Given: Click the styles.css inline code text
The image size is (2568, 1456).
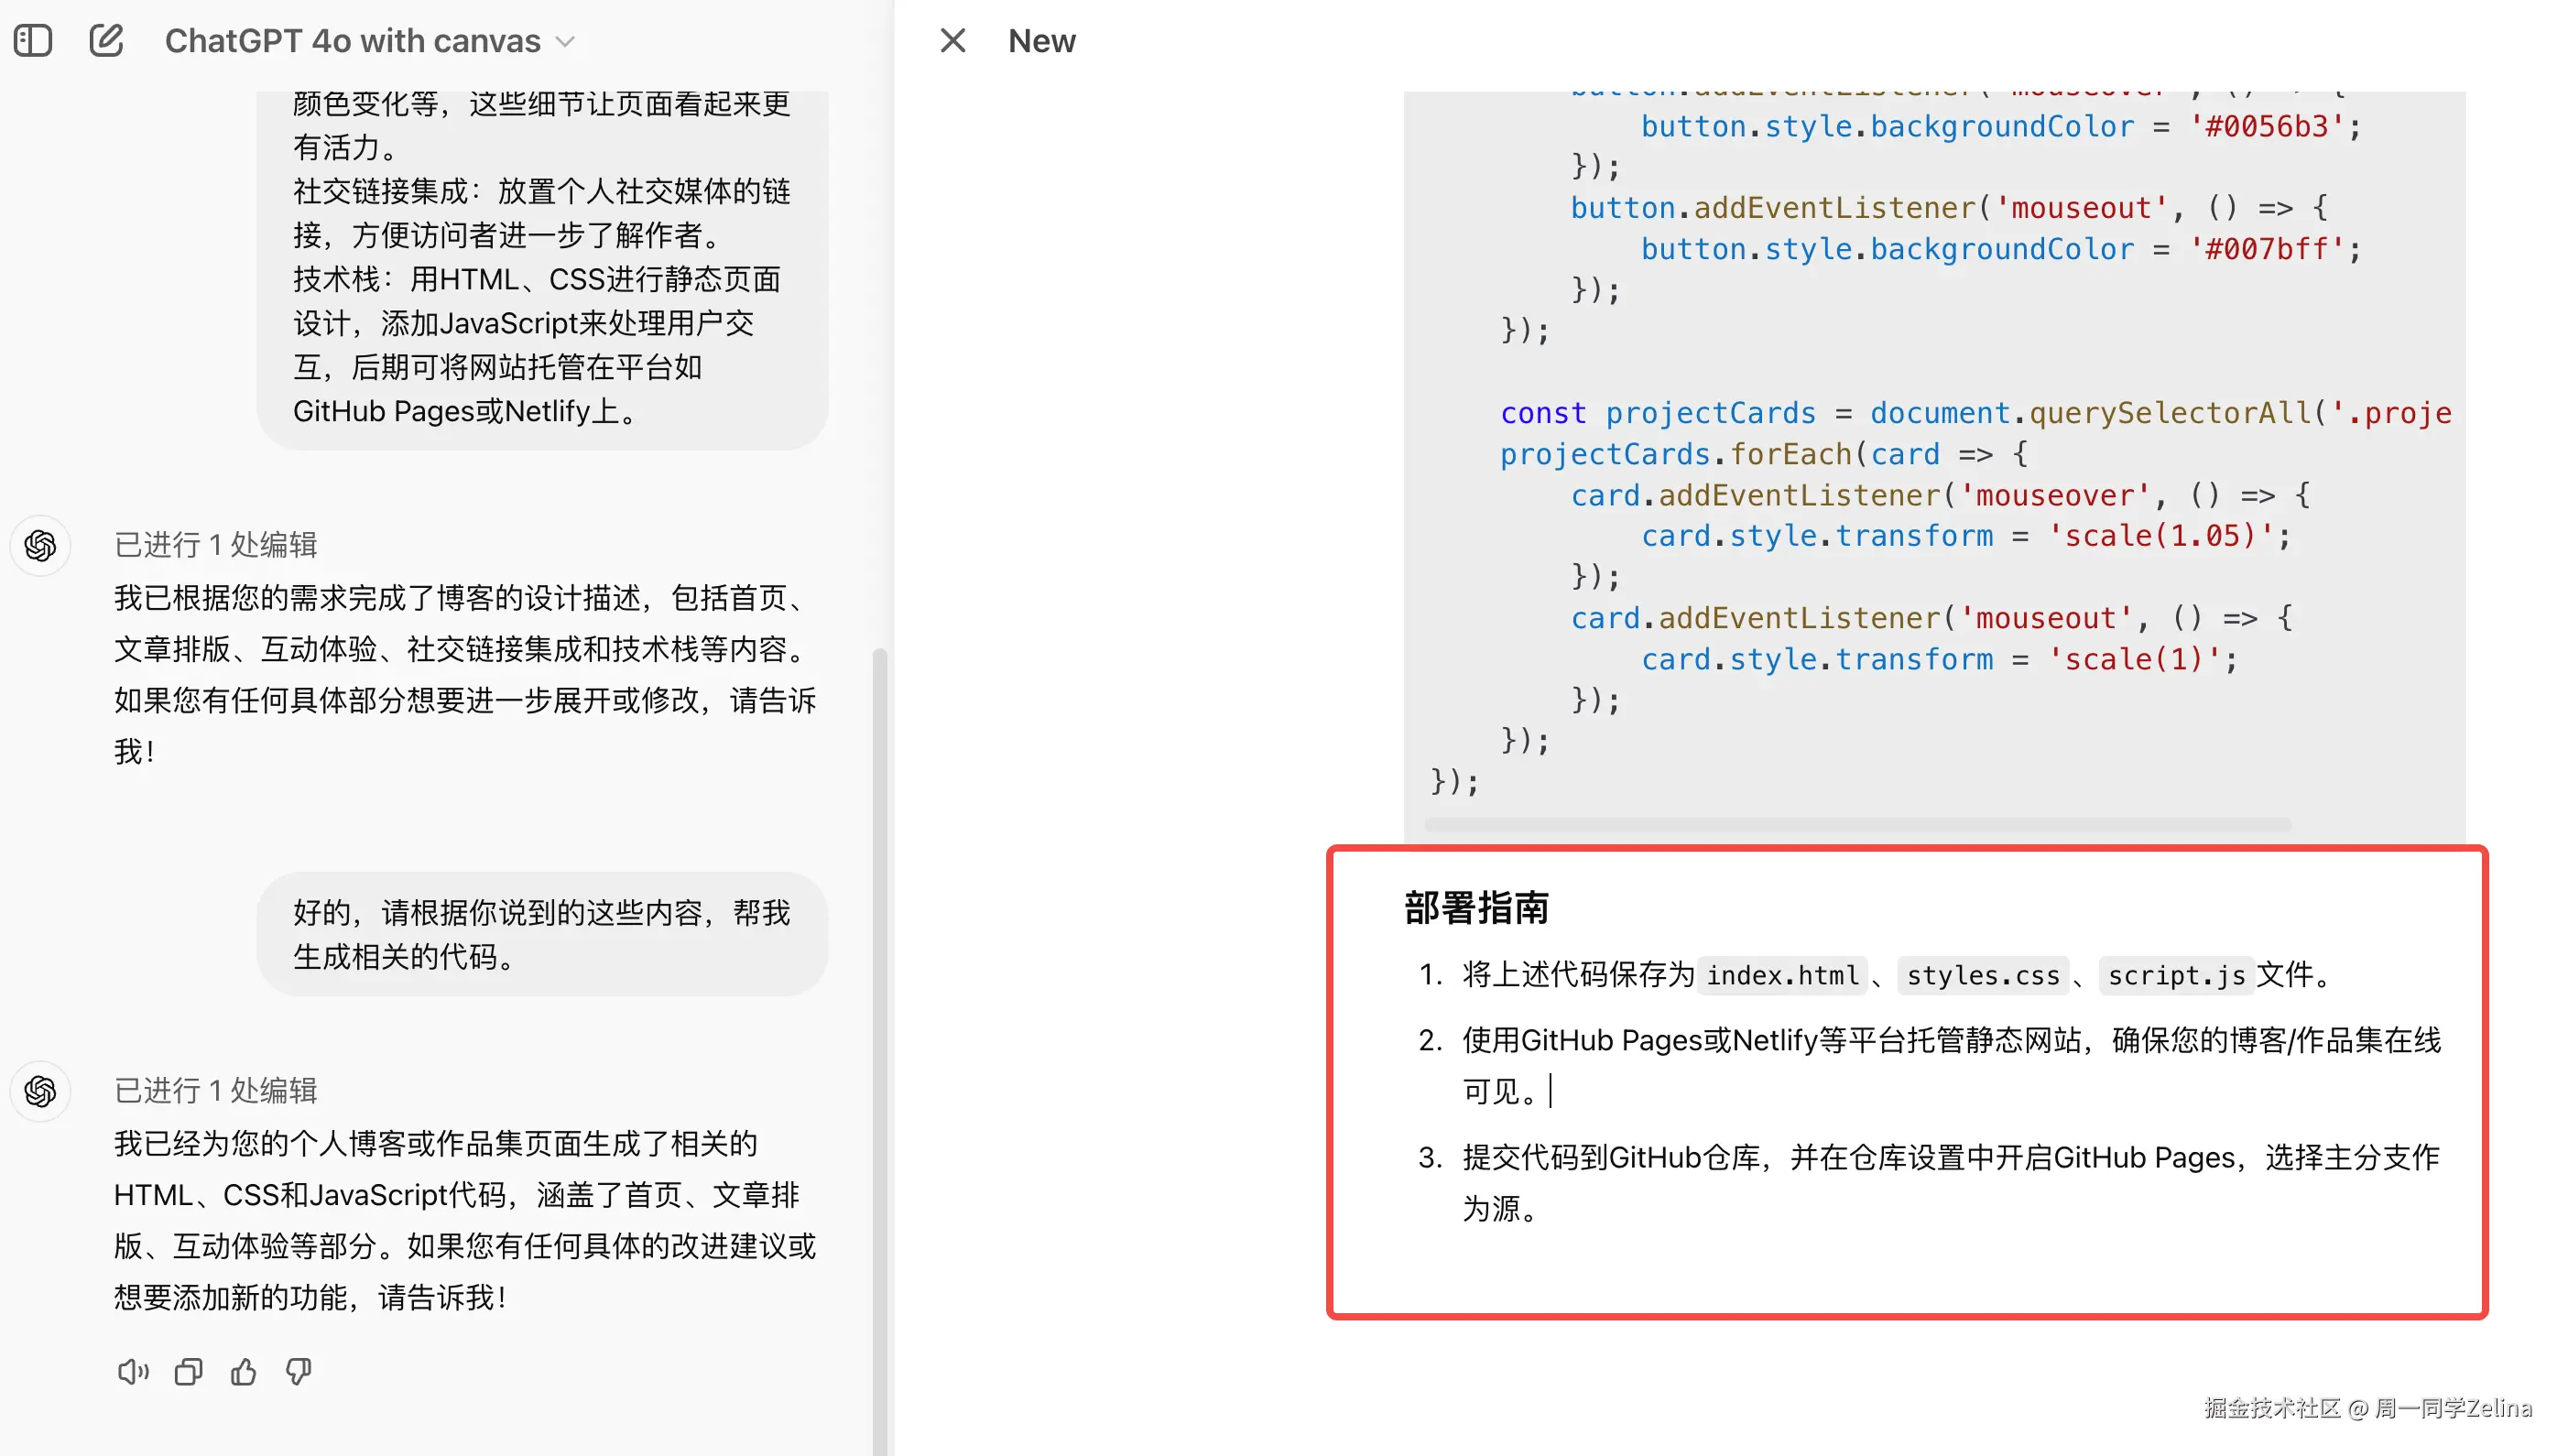Looking at the screenshot, I should [x=1982, y=975].
